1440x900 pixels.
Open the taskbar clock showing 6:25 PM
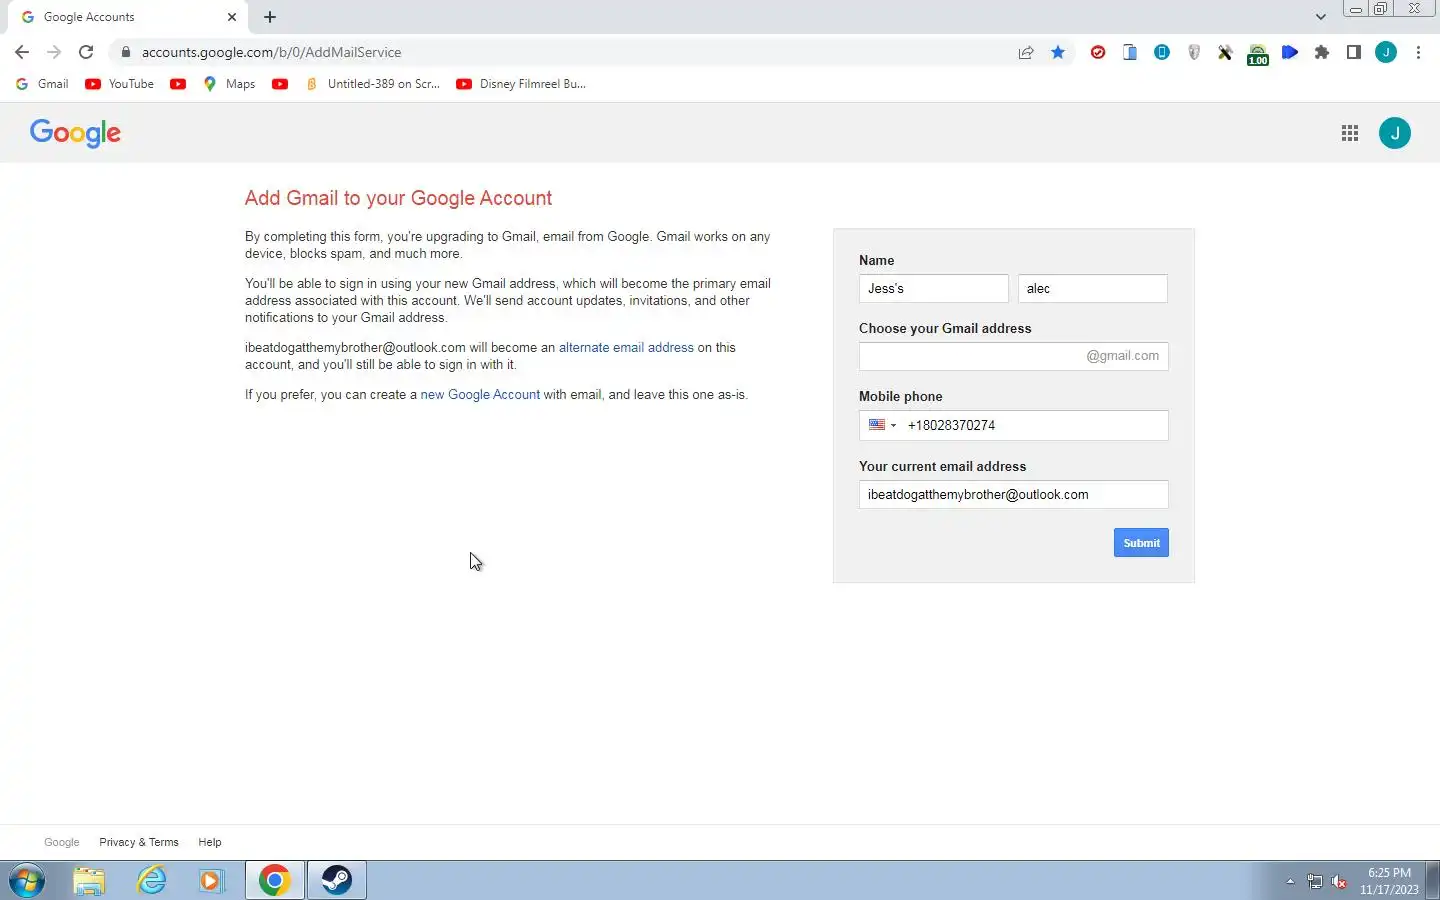[x=1389, y=881]
